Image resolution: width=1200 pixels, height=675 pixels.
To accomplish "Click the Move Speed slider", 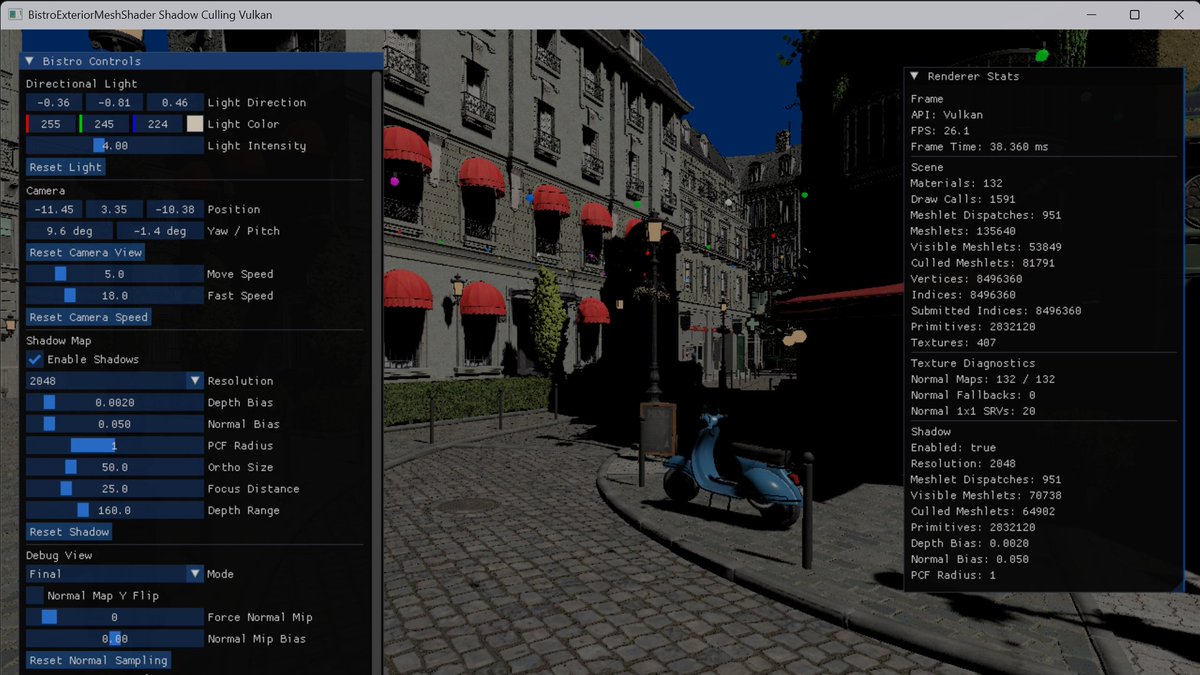I will point(115,274).
